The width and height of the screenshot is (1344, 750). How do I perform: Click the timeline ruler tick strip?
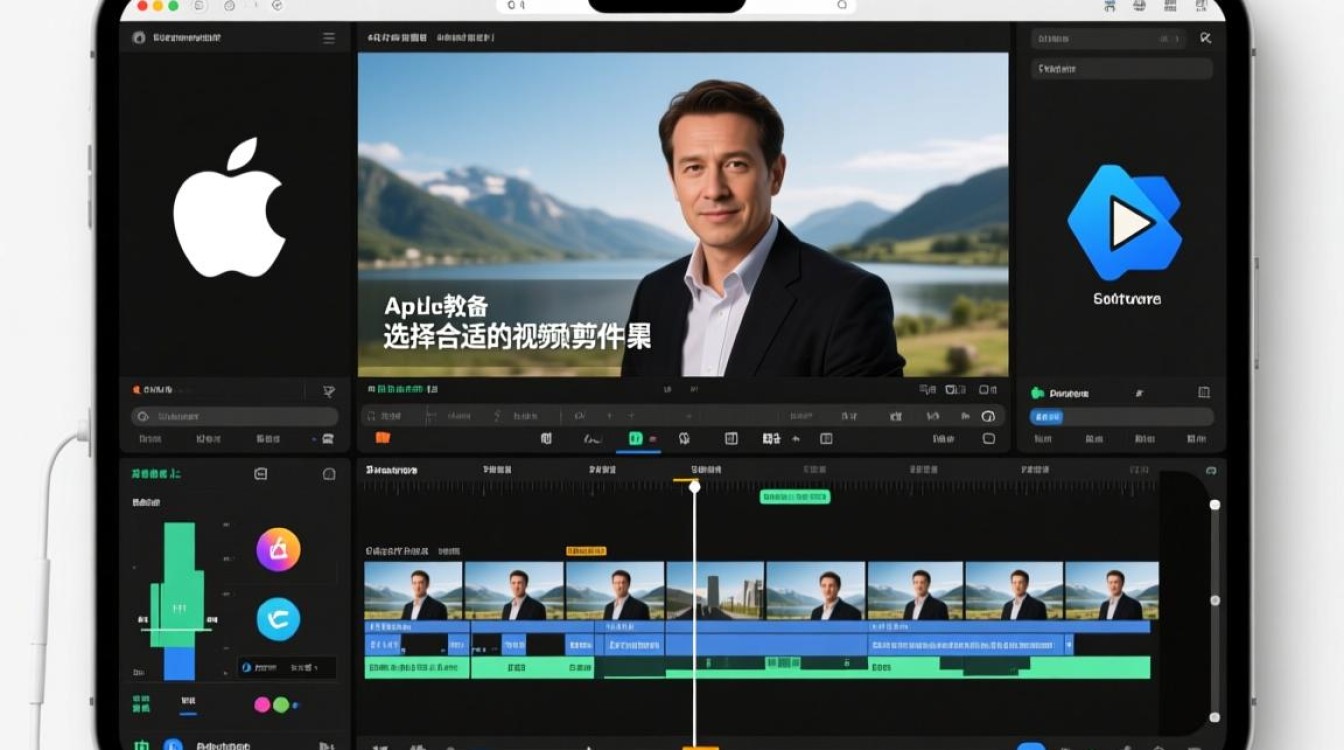pyautogui.click(x=760, y=487)
